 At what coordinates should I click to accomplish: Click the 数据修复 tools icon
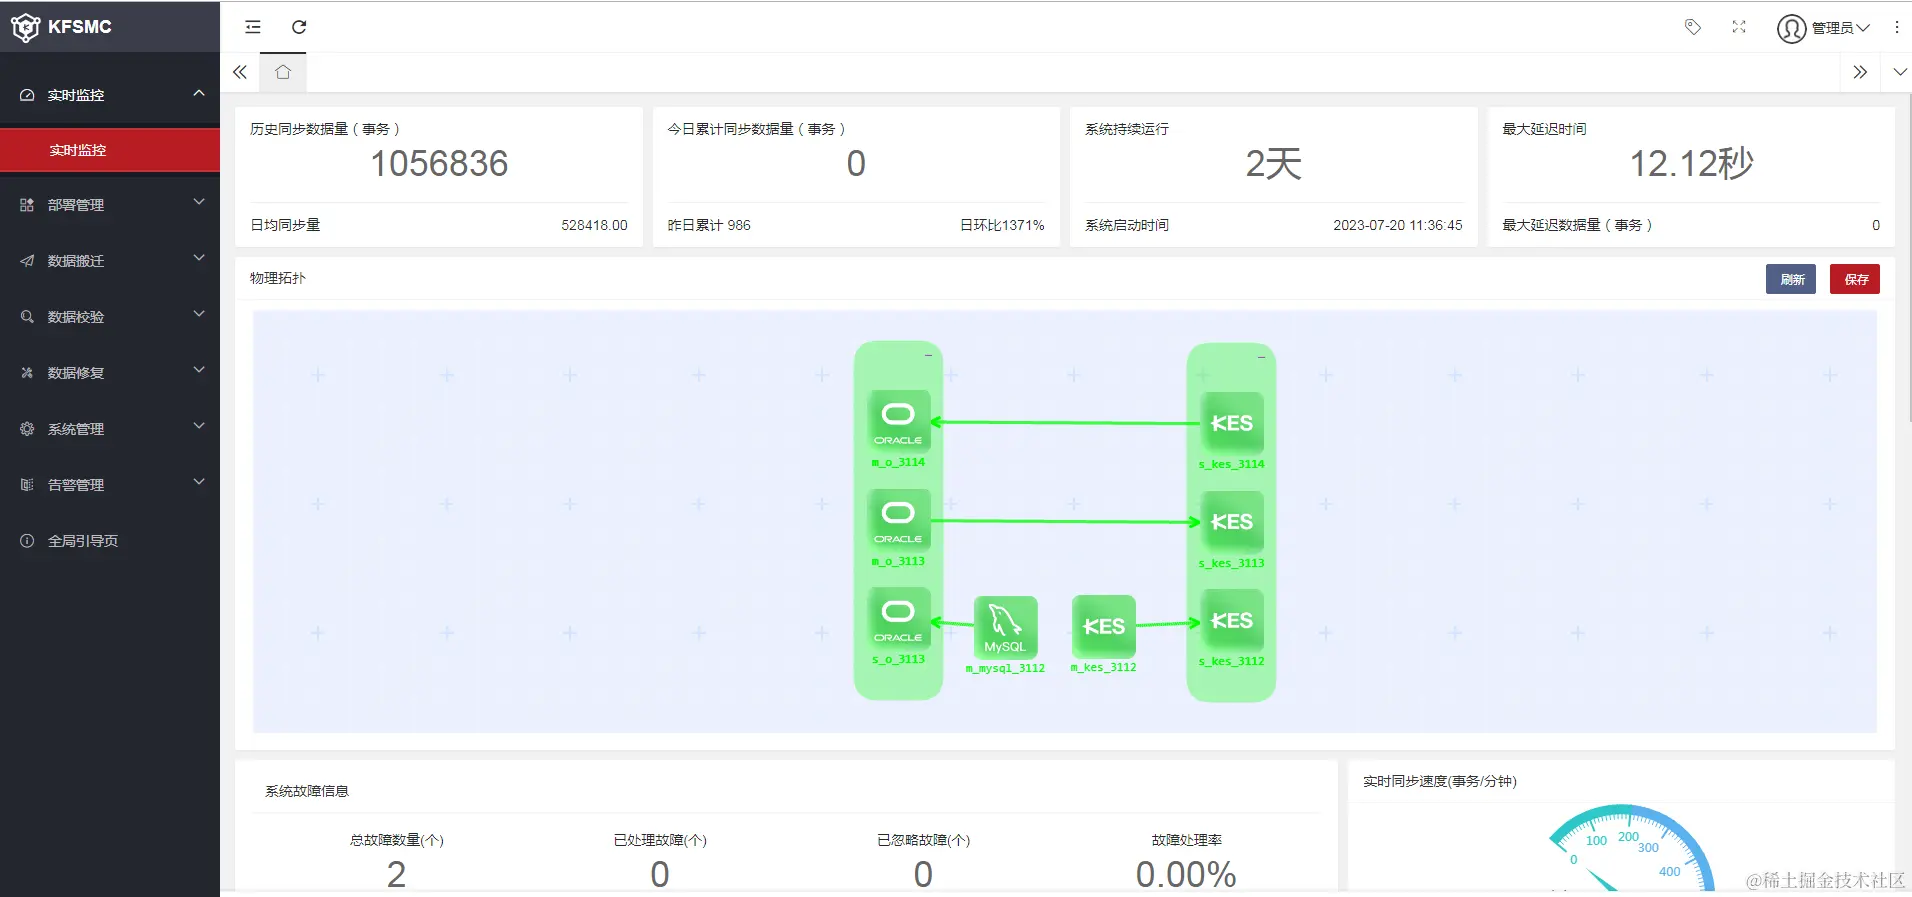(27, 373)
